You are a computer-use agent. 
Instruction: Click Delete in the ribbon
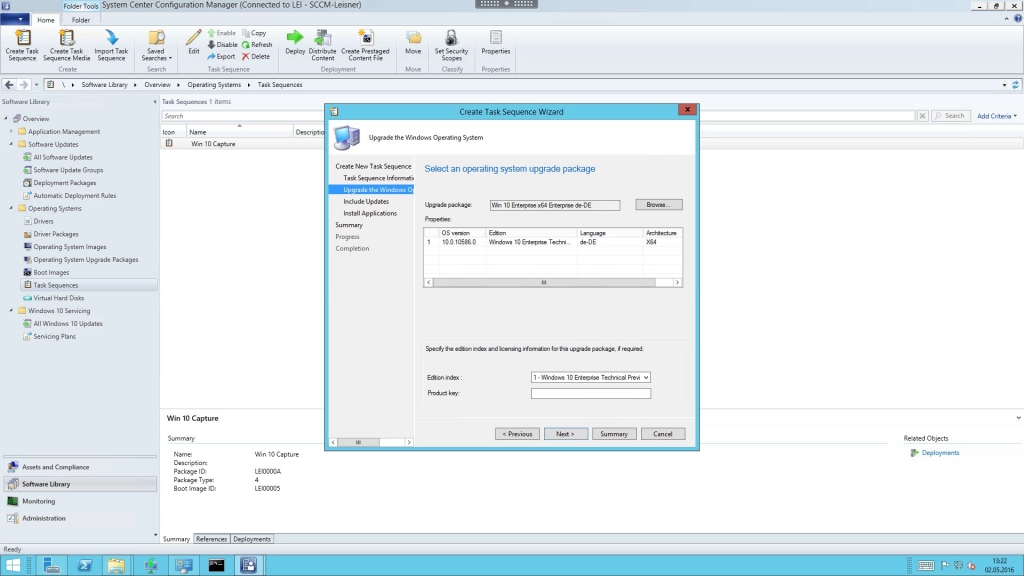256,56
